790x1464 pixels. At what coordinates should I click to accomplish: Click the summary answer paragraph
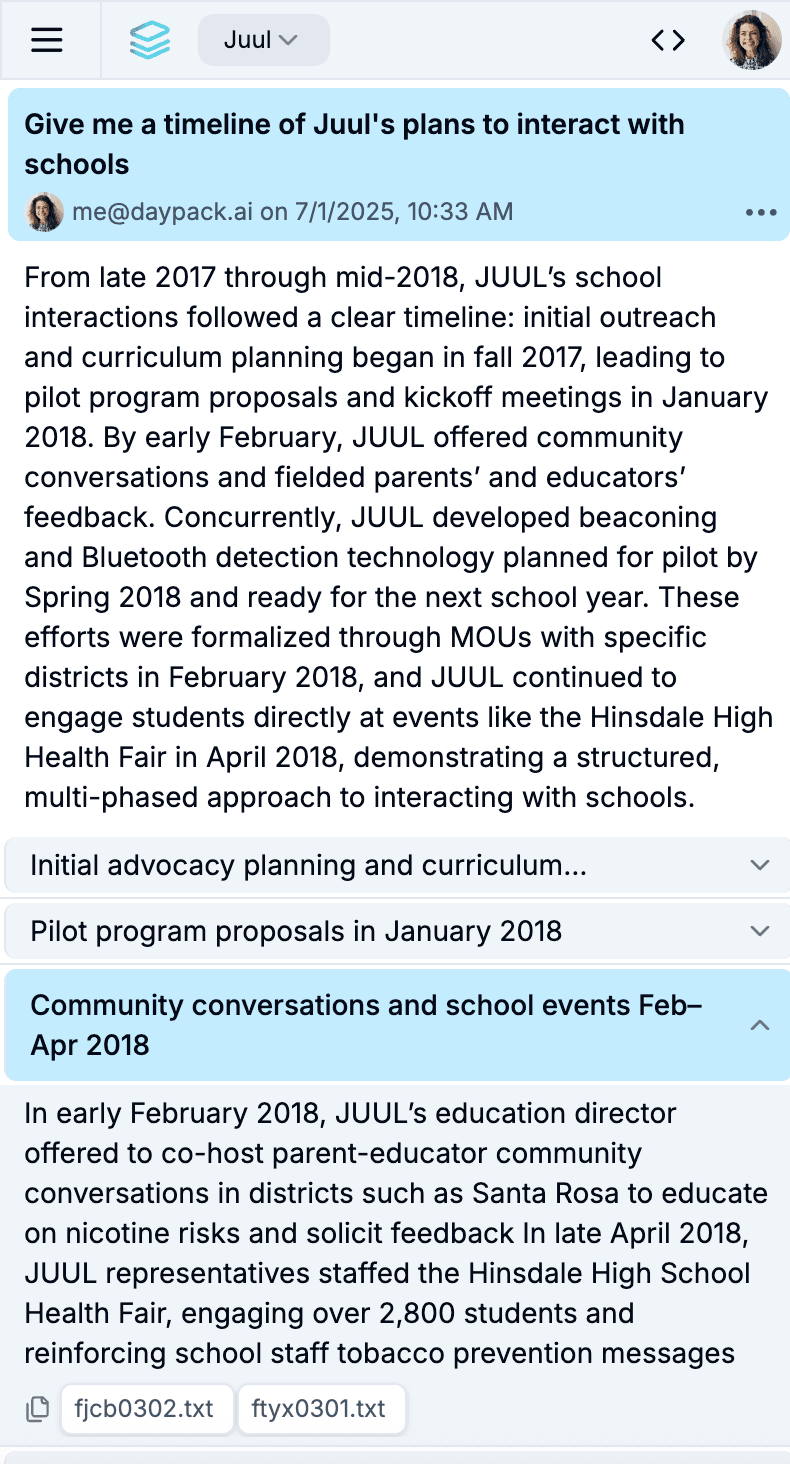(x=398, y=537)
